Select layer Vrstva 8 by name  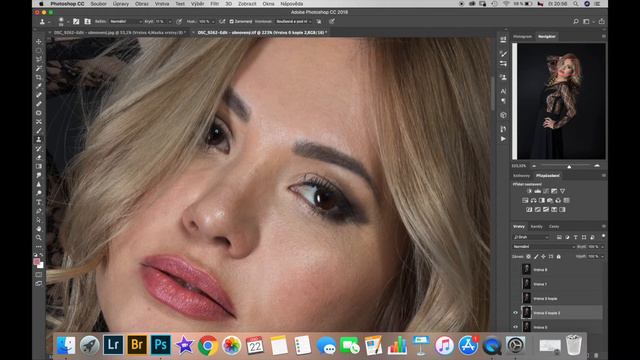[x=540, y=270]
